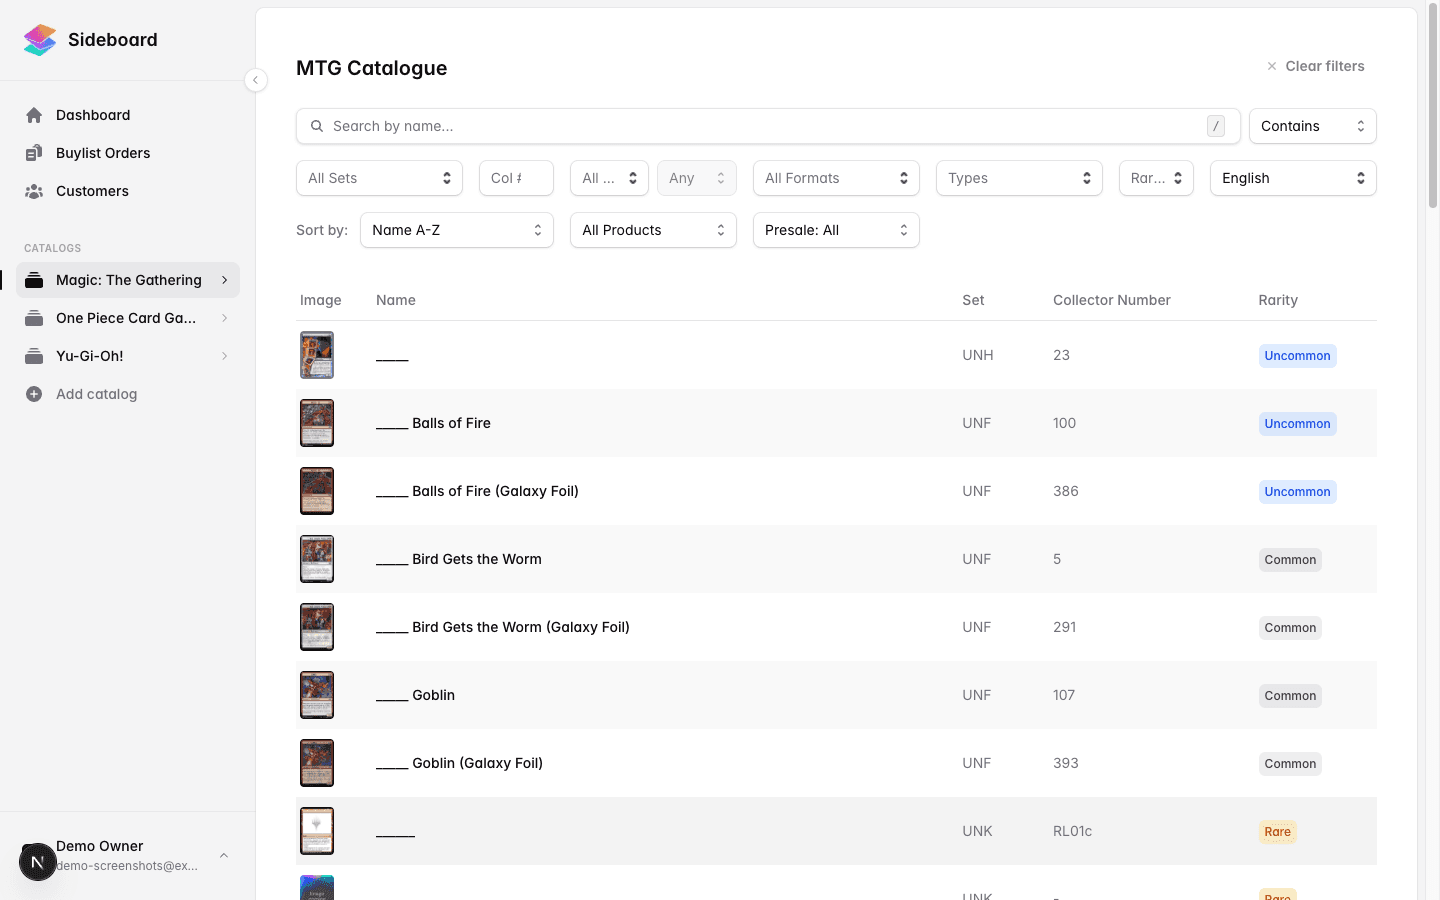Click the Common badge for collector number 5
Viewport: 1440px width, 900px height.
pos(1290,560)
